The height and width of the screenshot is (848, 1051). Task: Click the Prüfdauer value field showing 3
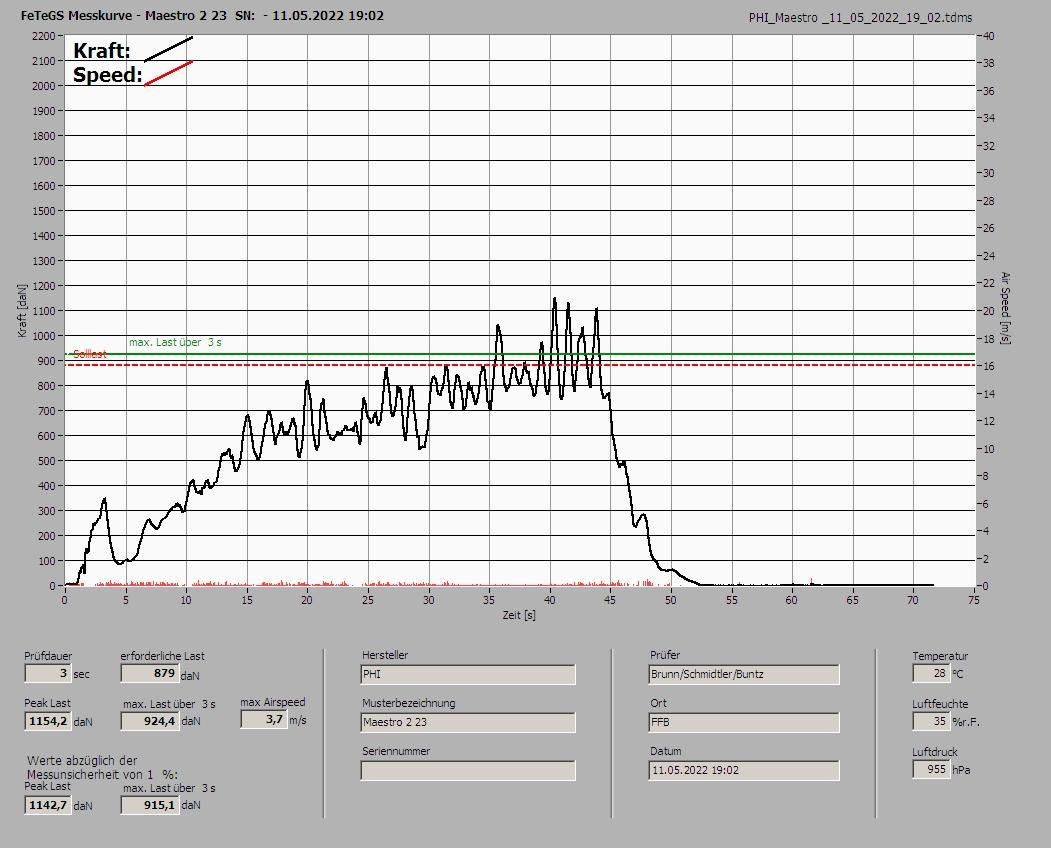[x=48, y=673]
